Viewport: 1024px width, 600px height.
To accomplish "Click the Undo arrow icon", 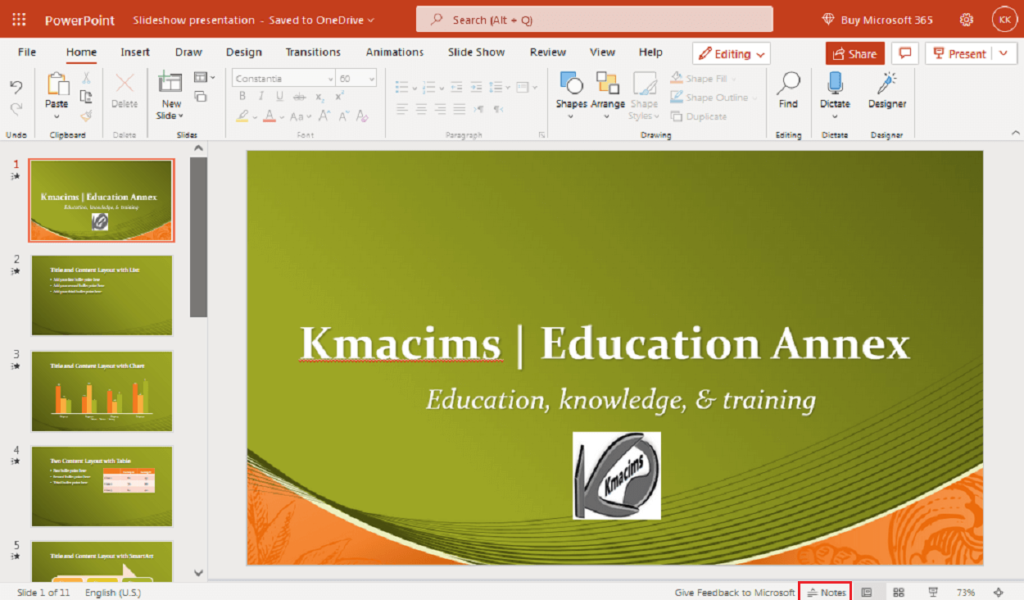I will click(16, 87).
